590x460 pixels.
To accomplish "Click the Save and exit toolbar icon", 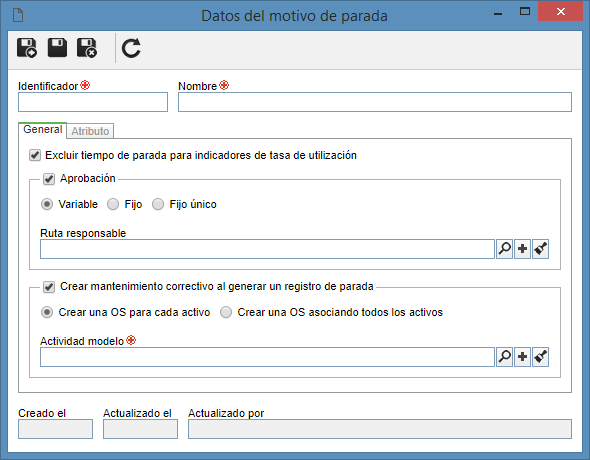I will pos(87,48).
